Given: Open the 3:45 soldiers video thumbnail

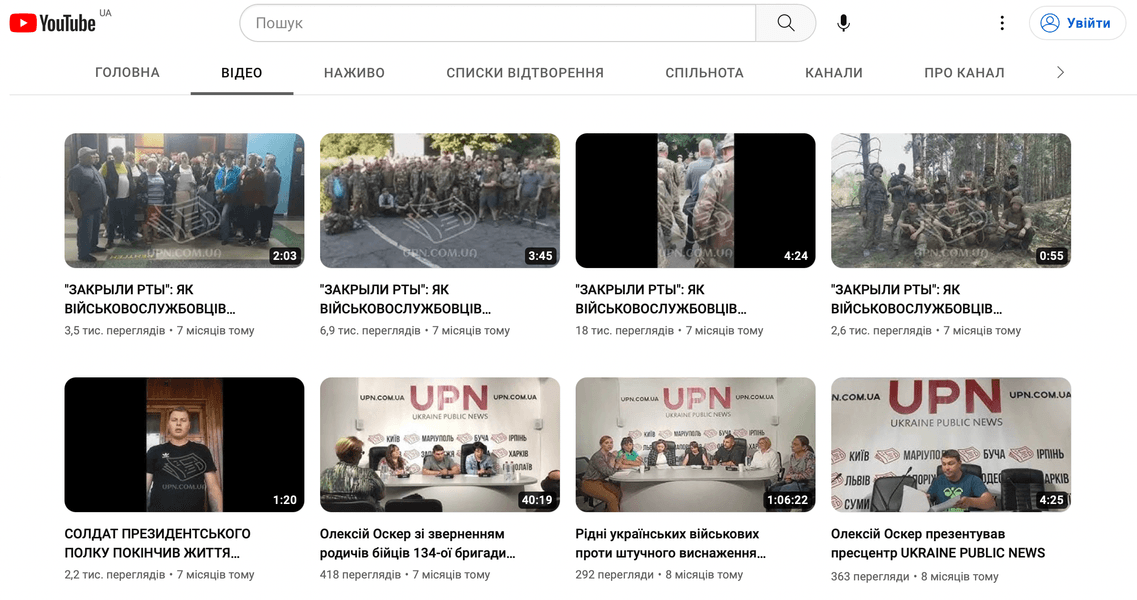Looking at the screenshot, I should 439,200.
